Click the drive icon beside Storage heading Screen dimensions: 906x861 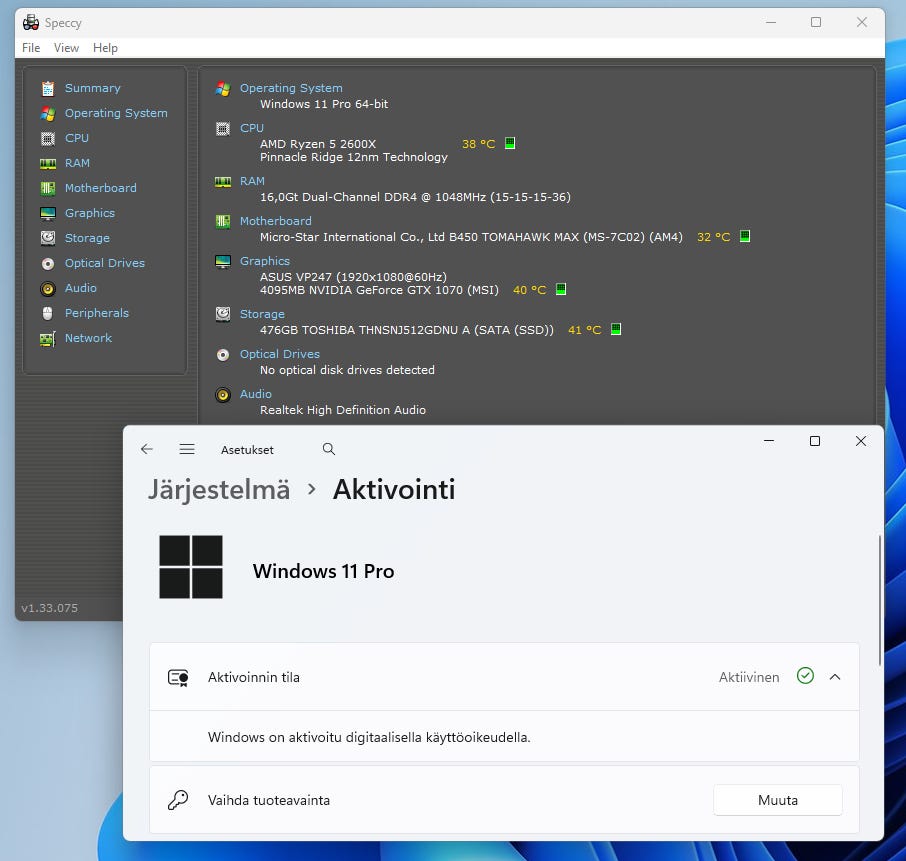point(223,314)
